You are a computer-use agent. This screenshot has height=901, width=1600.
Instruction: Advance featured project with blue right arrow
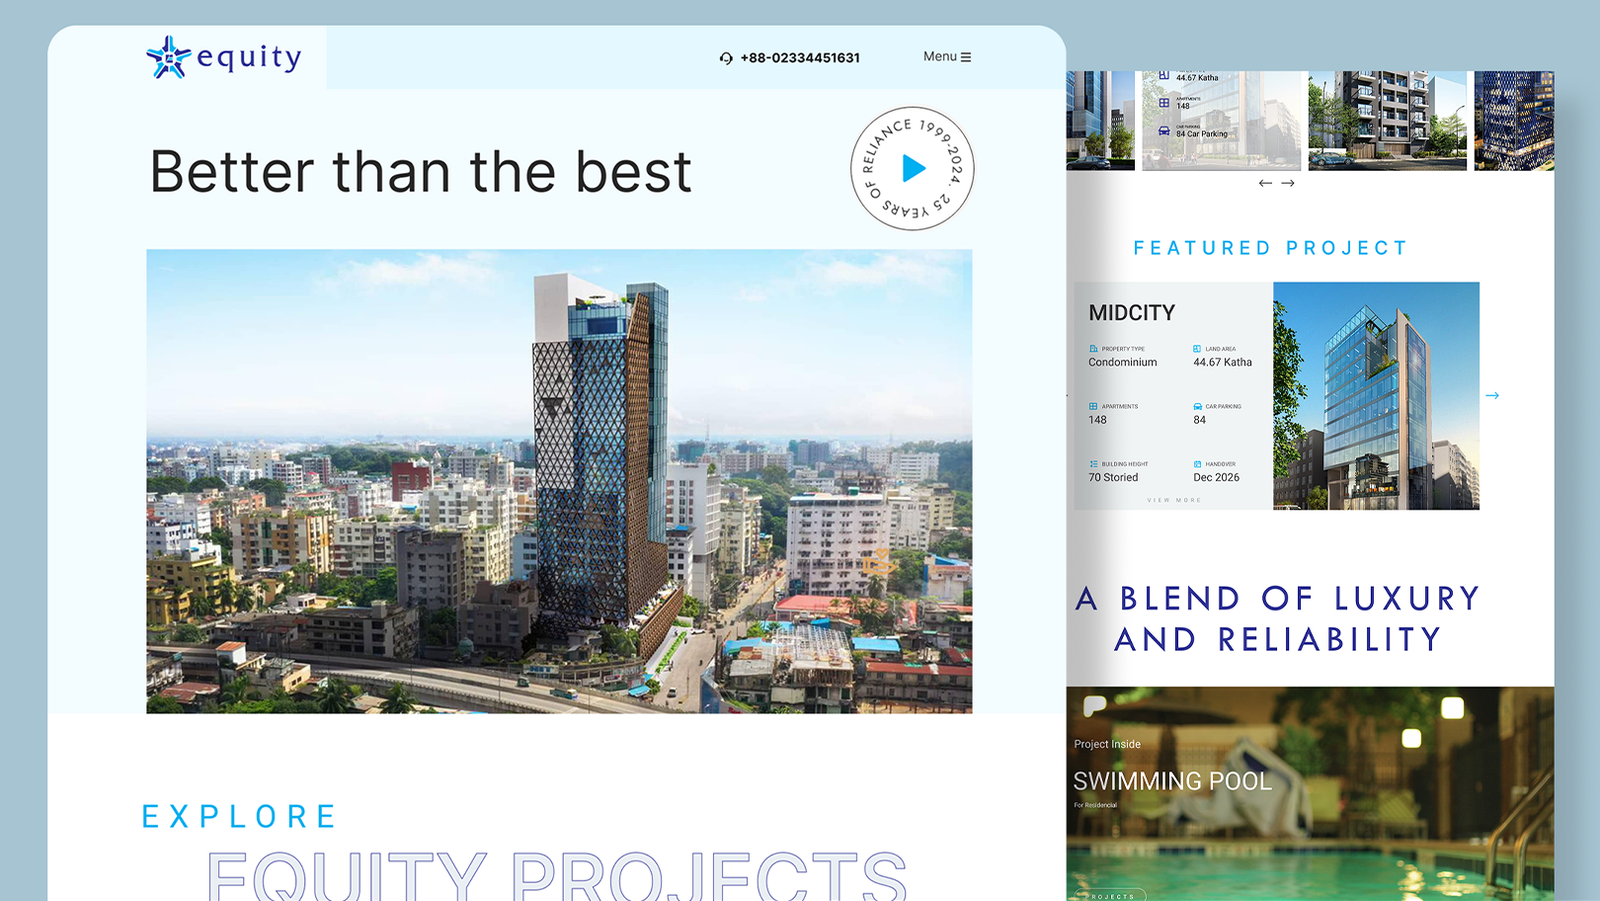pos(1492,396)
